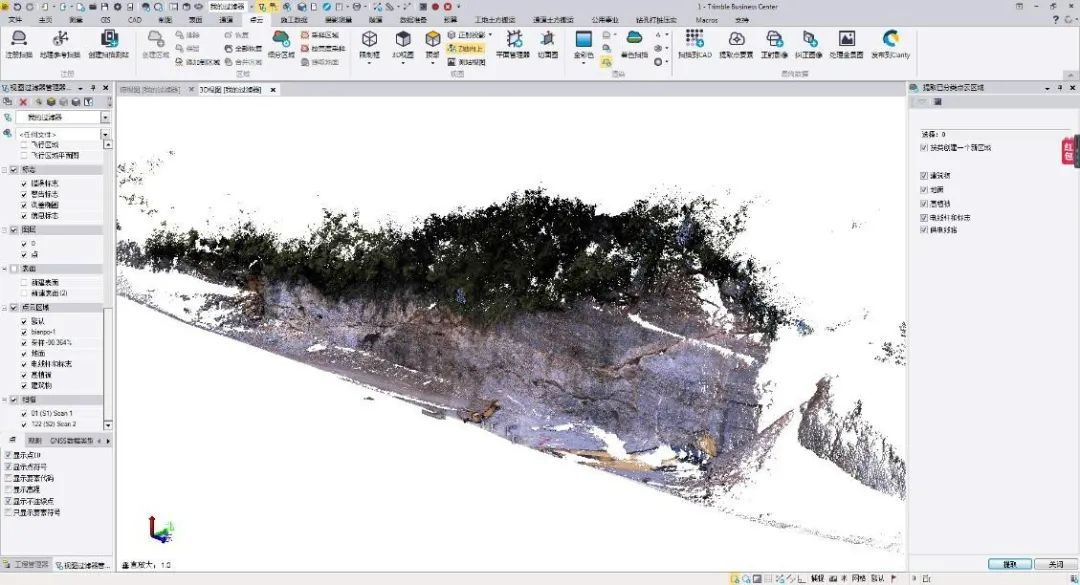Click the 3D axis indicator in the viewport

pos(159,529)
